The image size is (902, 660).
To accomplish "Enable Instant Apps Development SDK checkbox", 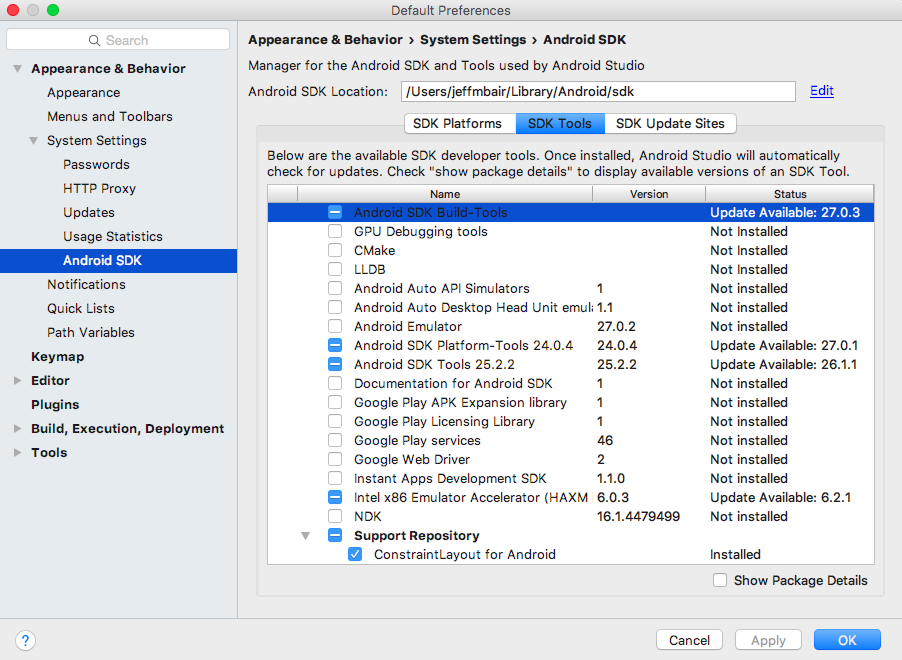I will pyautogui.click(x=335, y=478).
